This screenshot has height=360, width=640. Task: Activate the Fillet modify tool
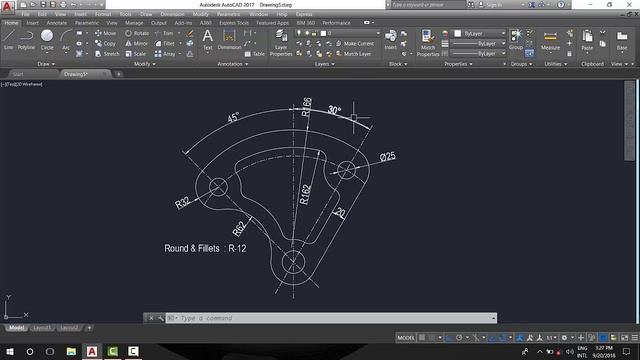[165, 43]
